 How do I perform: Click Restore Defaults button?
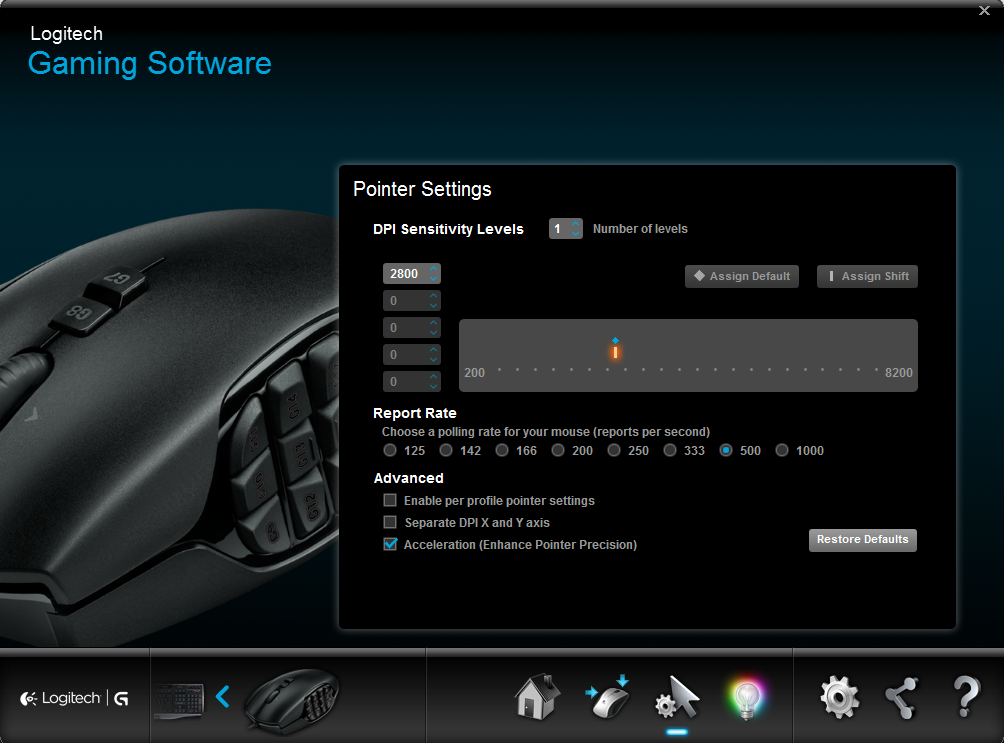coord(862,539)
